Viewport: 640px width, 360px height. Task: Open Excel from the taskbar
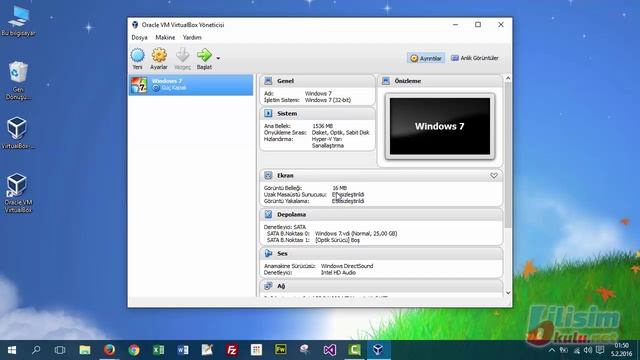point(158,350)
